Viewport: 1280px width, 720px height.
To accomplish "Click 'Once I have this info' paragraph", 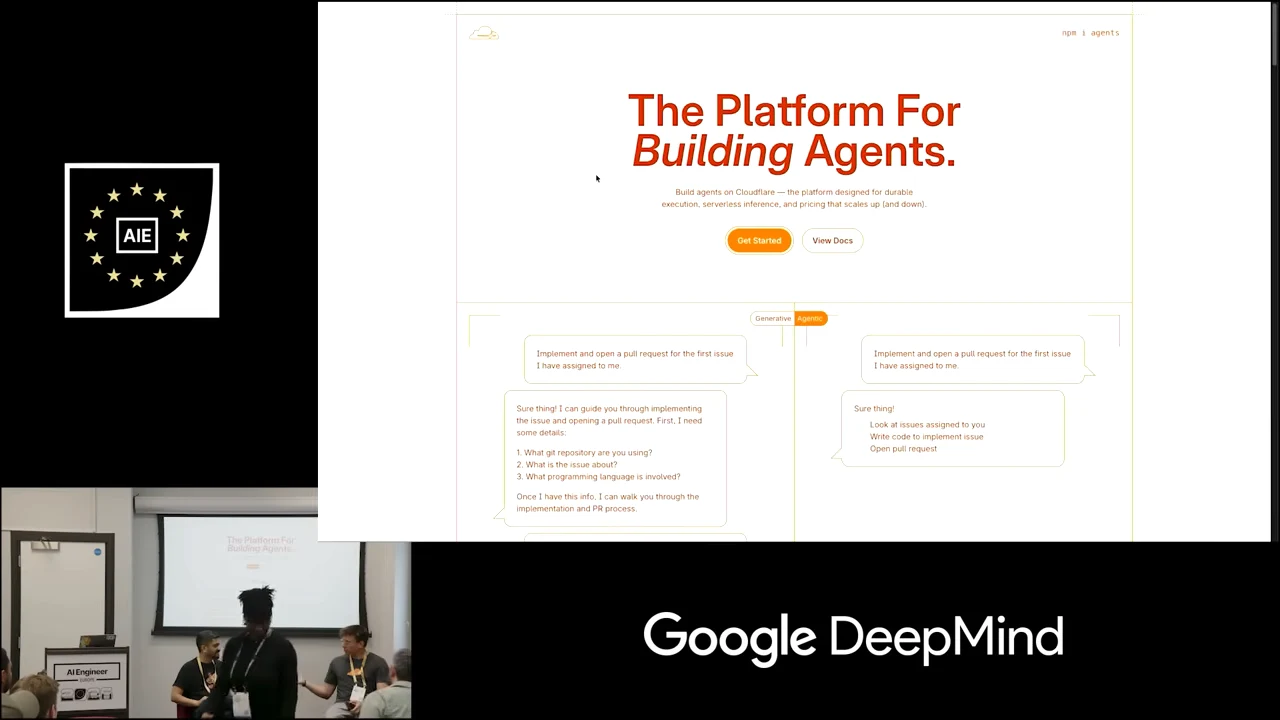I will pos(608,502).
